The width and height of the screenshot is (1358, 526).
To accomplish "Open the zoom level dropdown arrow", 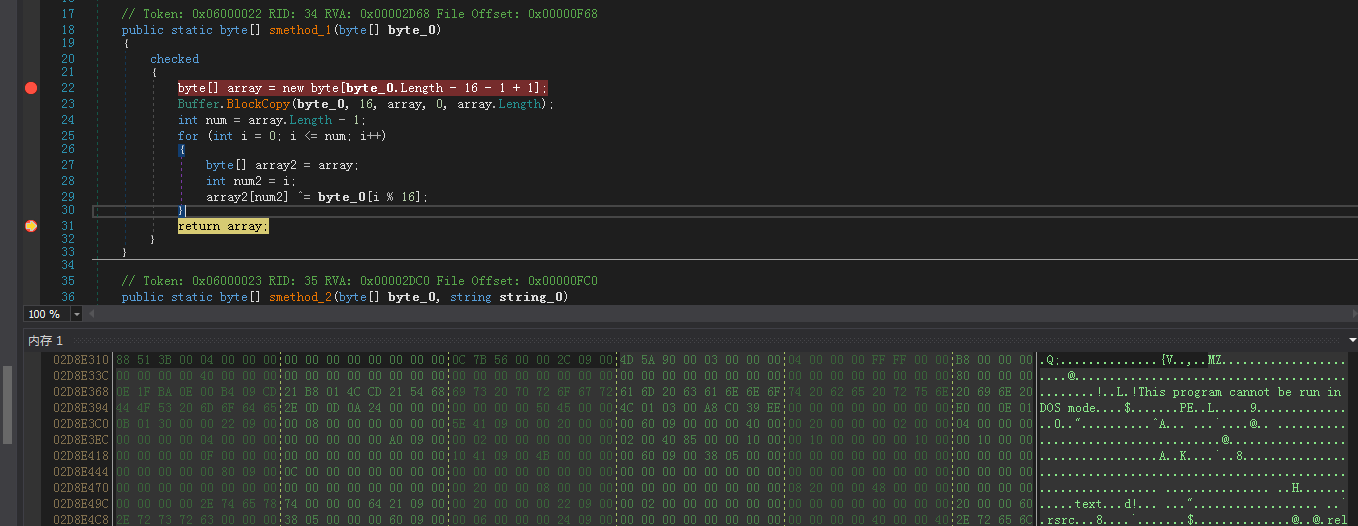I will 77,314.
